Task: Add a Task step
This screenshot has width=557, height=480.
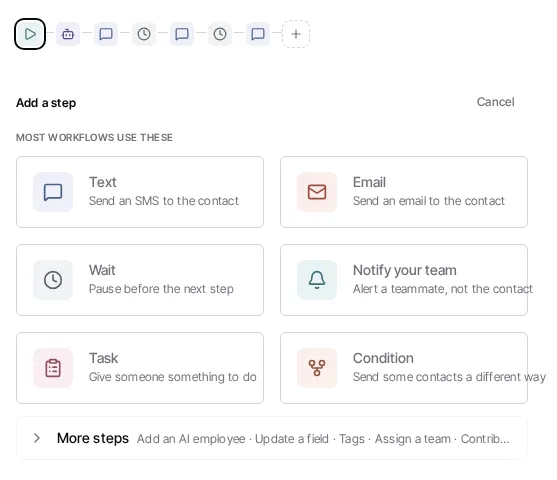Action: 140,368
